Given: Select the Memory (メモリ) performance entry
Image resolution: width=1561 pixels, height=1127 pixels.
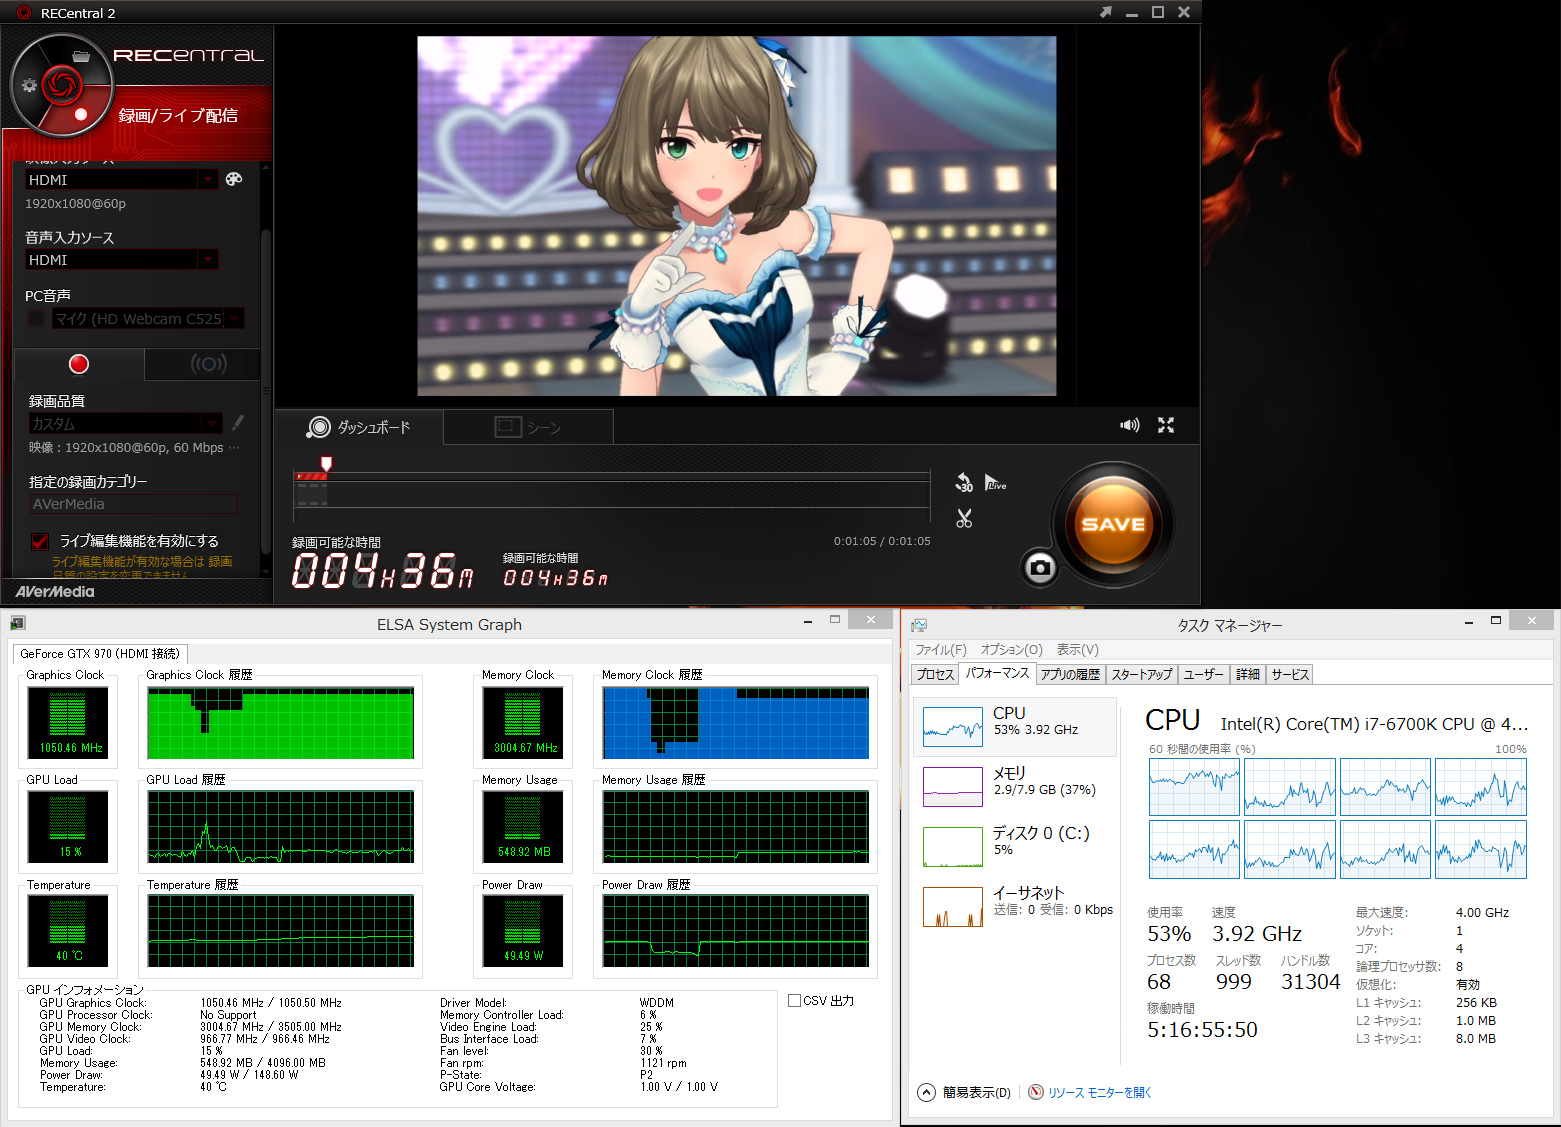Looking at the screenshot, I should (x=1015, y=786).
